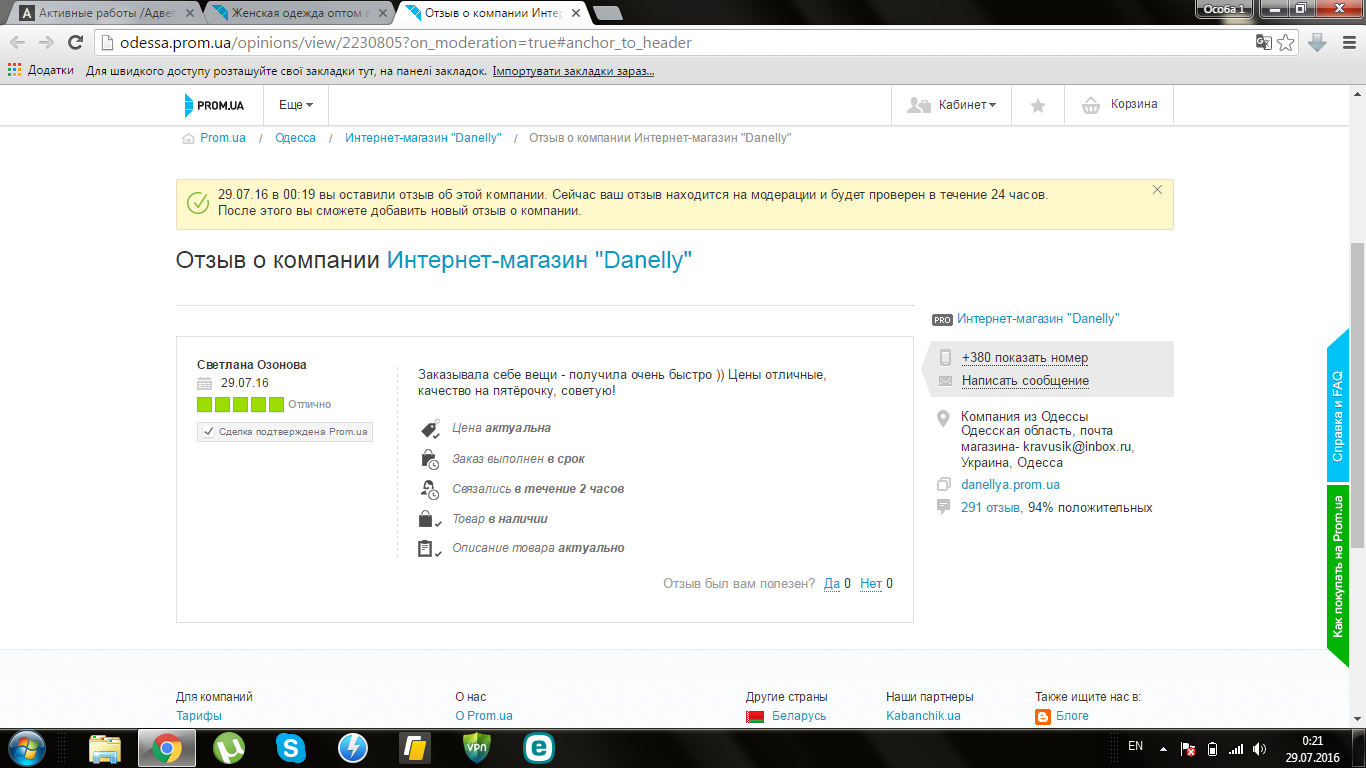1366x768 pixels.
Task: Open File Explorer from taskbar
Action: coord(105,748)
